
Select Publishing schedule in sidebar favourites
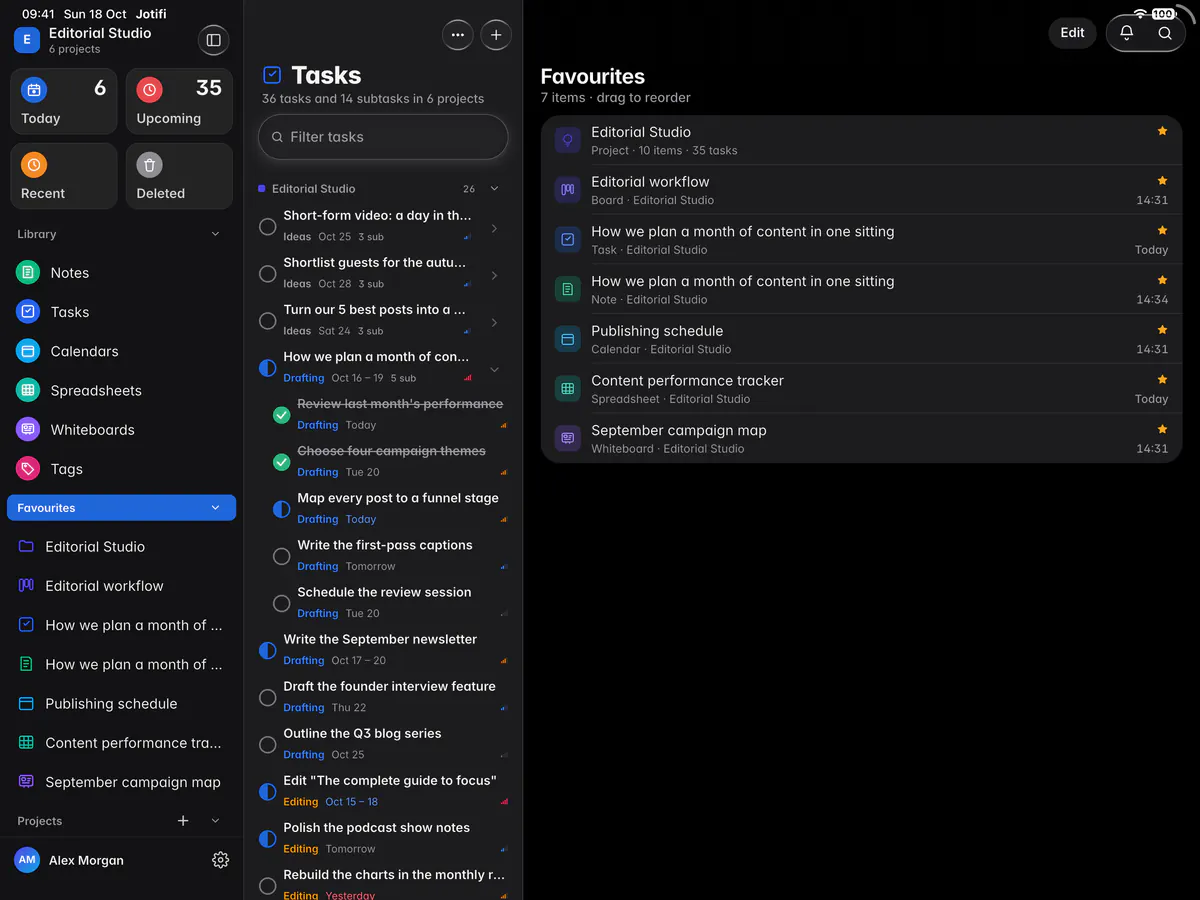point(122,703)
